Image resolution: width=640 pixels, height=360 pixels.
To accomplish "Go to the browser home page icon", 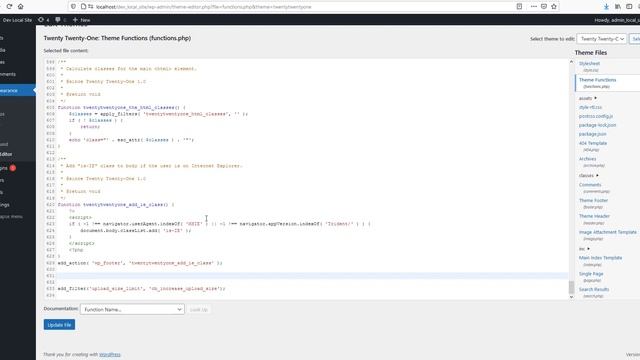I will pyautogui.click(x=20, y=7).
